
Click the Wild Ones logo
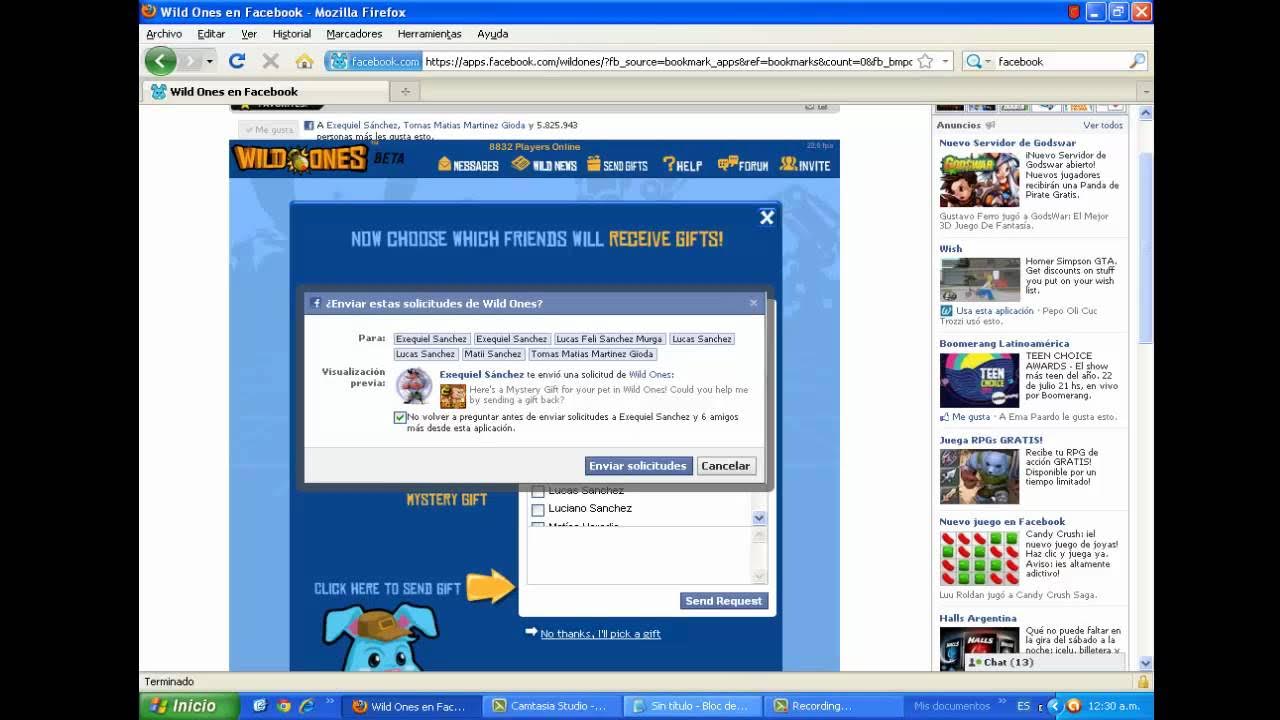(300, 158)
